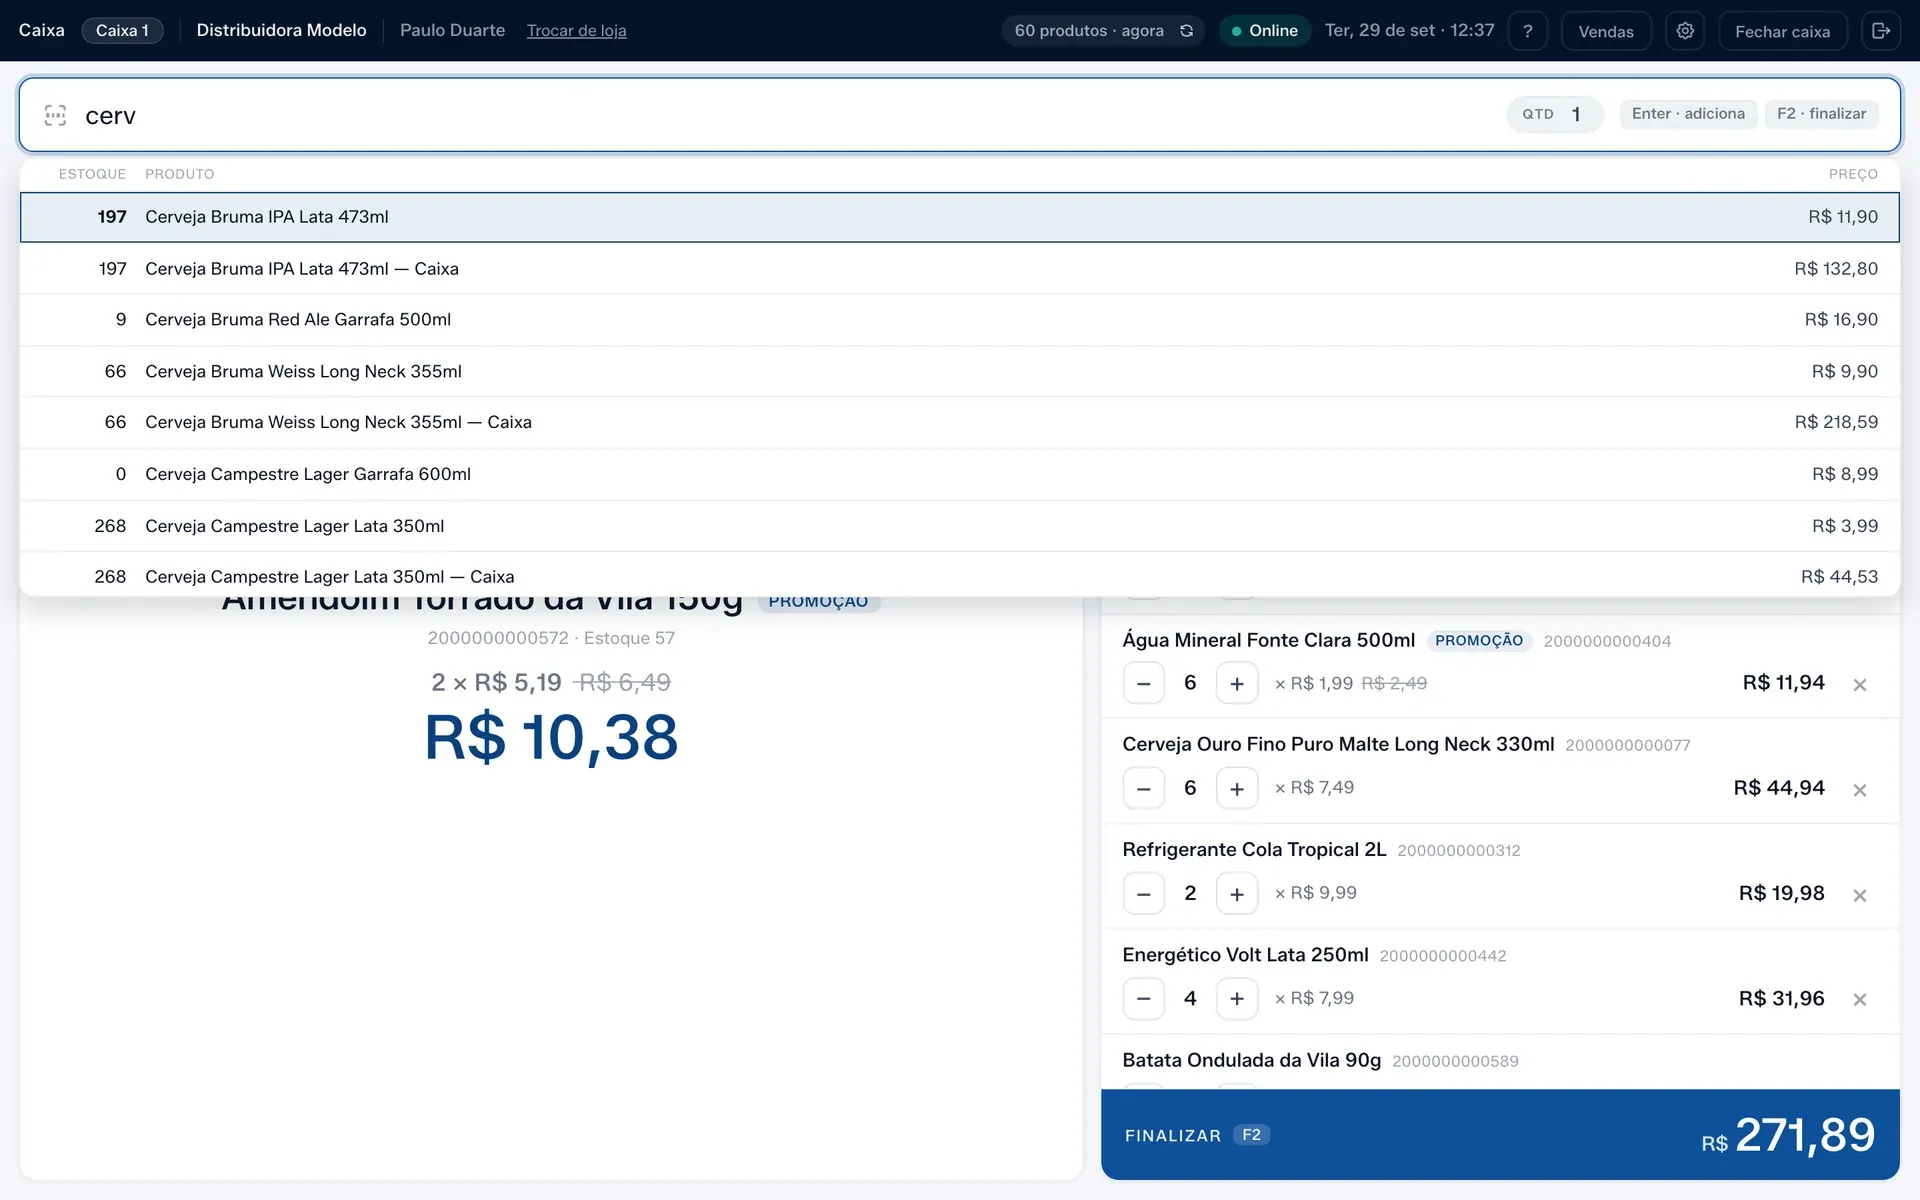Increase quantity of Refrigerante Cola Tropical
Screen dimensions: 1920x1200
coord(1237,894)
